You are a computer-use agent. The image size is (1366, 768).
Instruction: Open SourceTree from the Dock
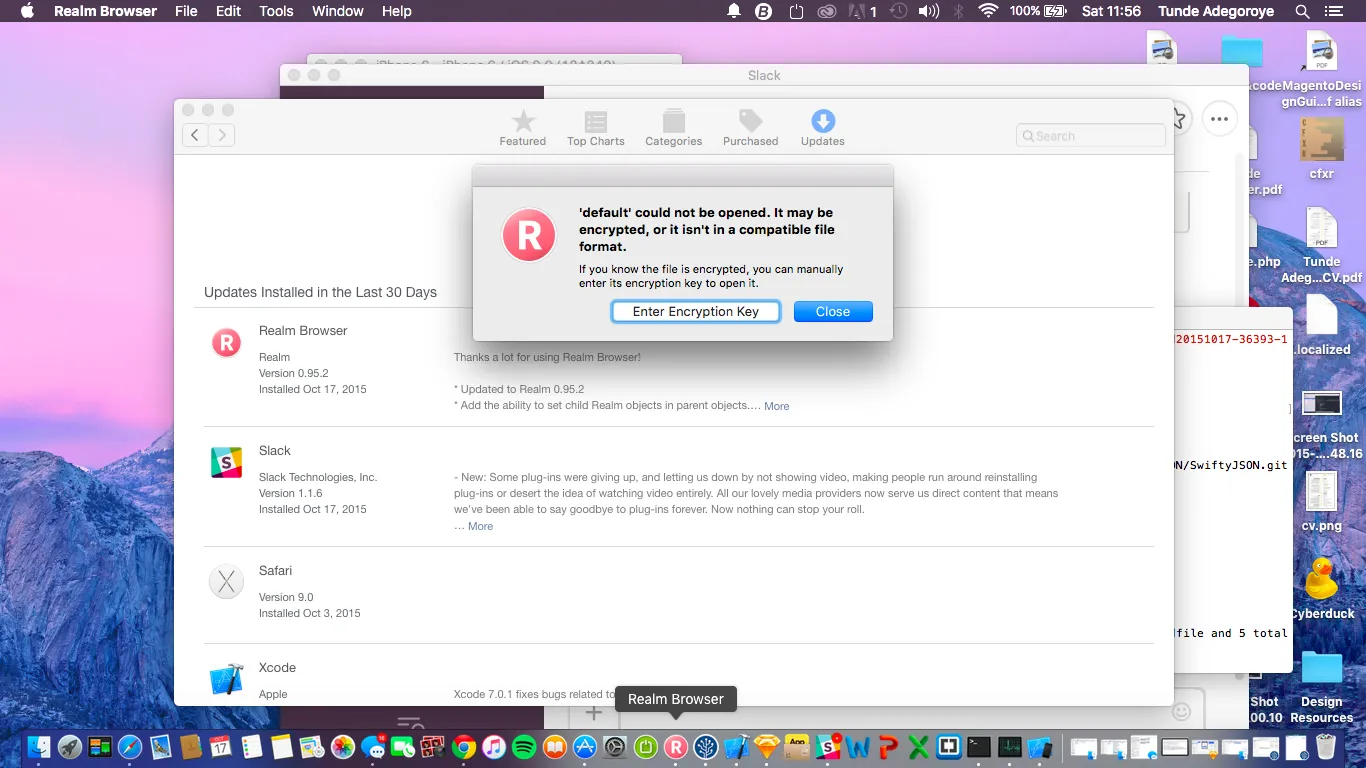click(x=706, y=746)
